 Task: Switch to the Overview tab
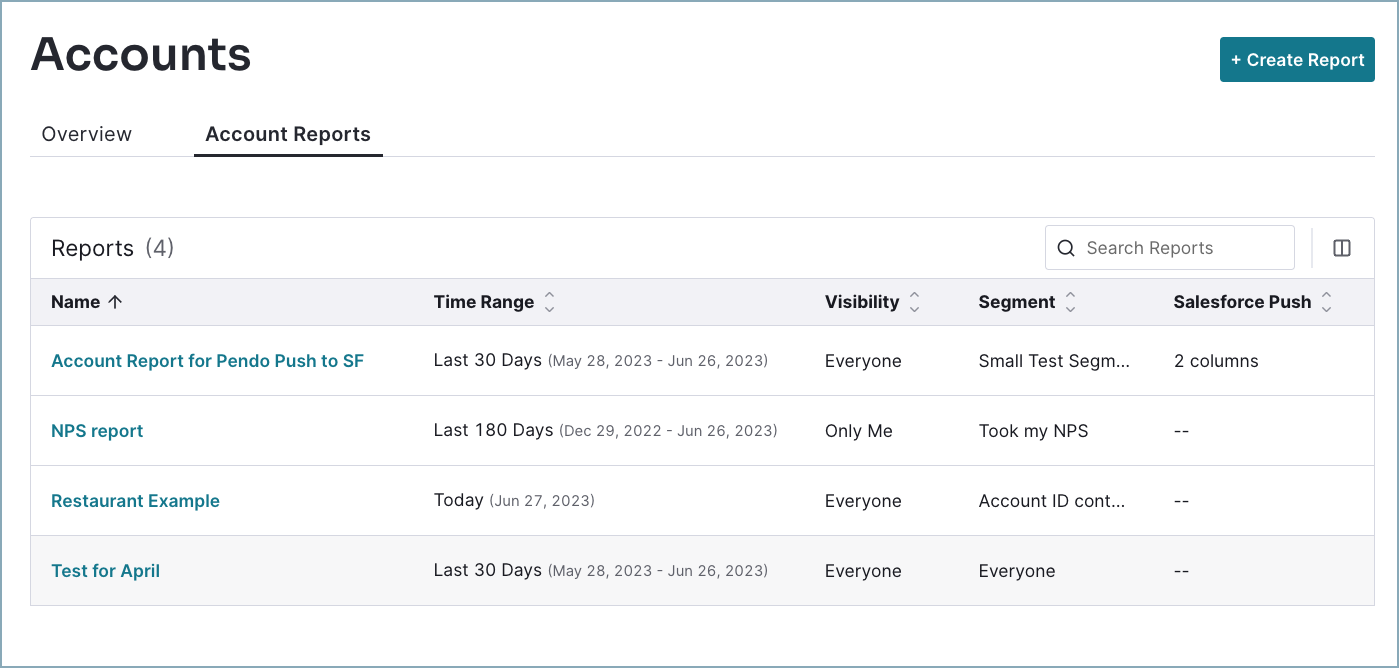(86, 133)
